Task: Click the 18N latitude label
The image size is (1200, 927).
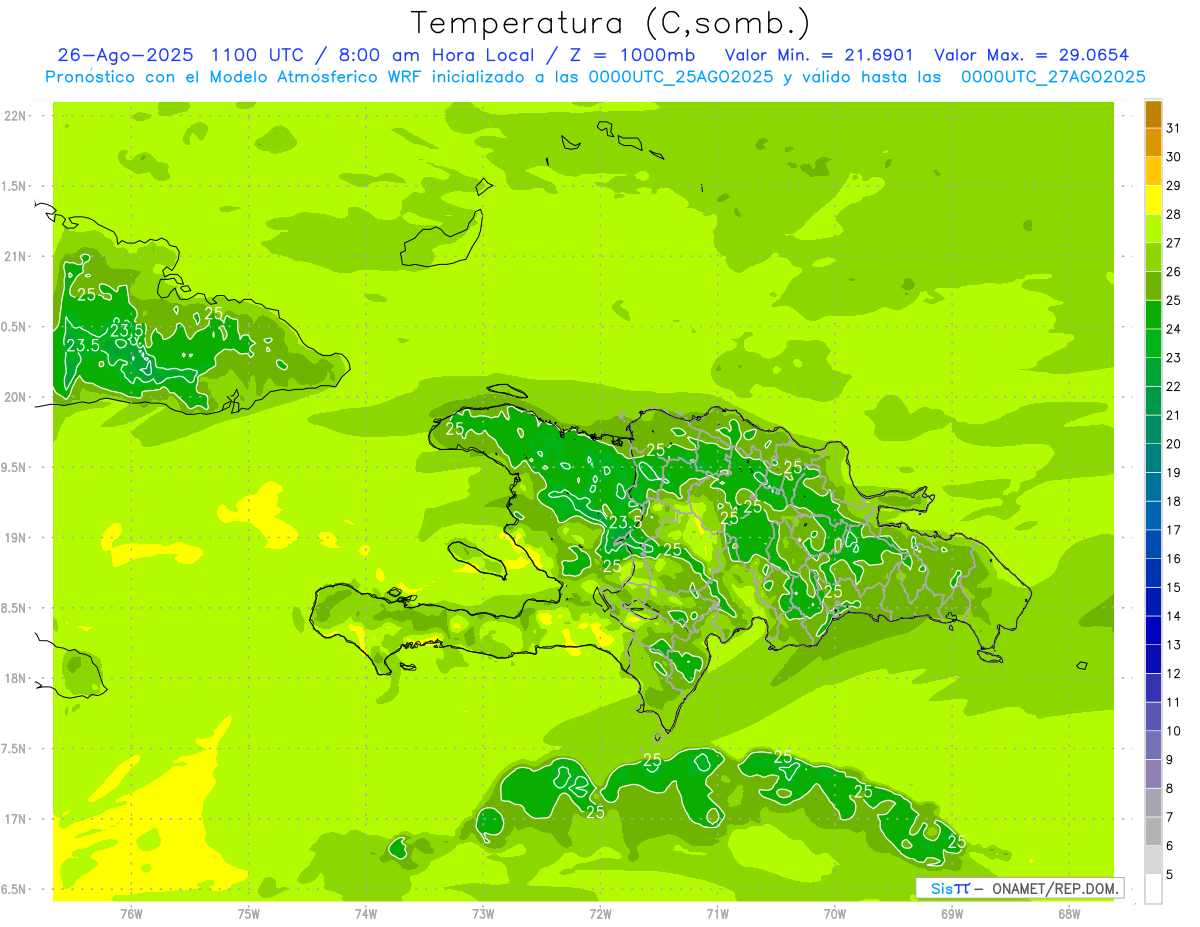Action: point(16,678)
